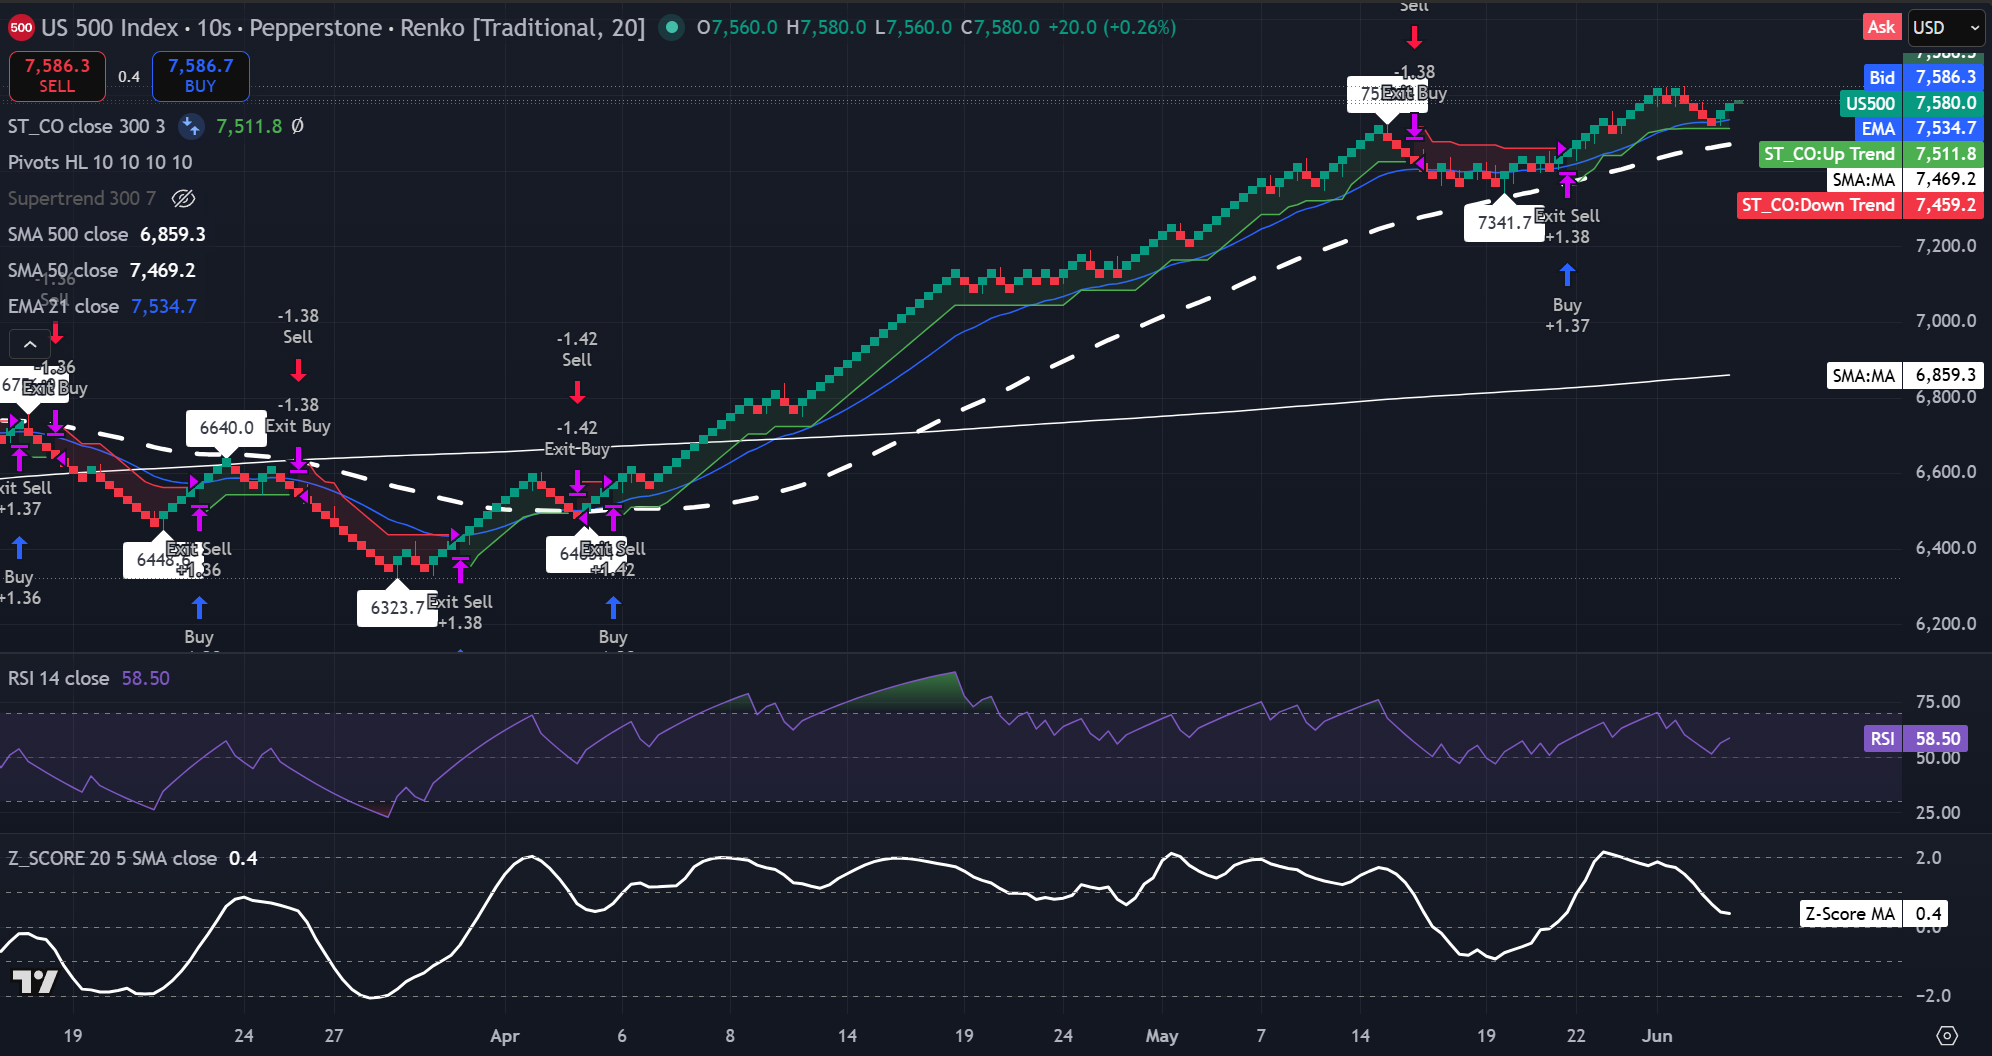Click the EMA 7,534.7 price label
The image size is (1992, 1056).
pyautogui.click(x=1919, y=128)
